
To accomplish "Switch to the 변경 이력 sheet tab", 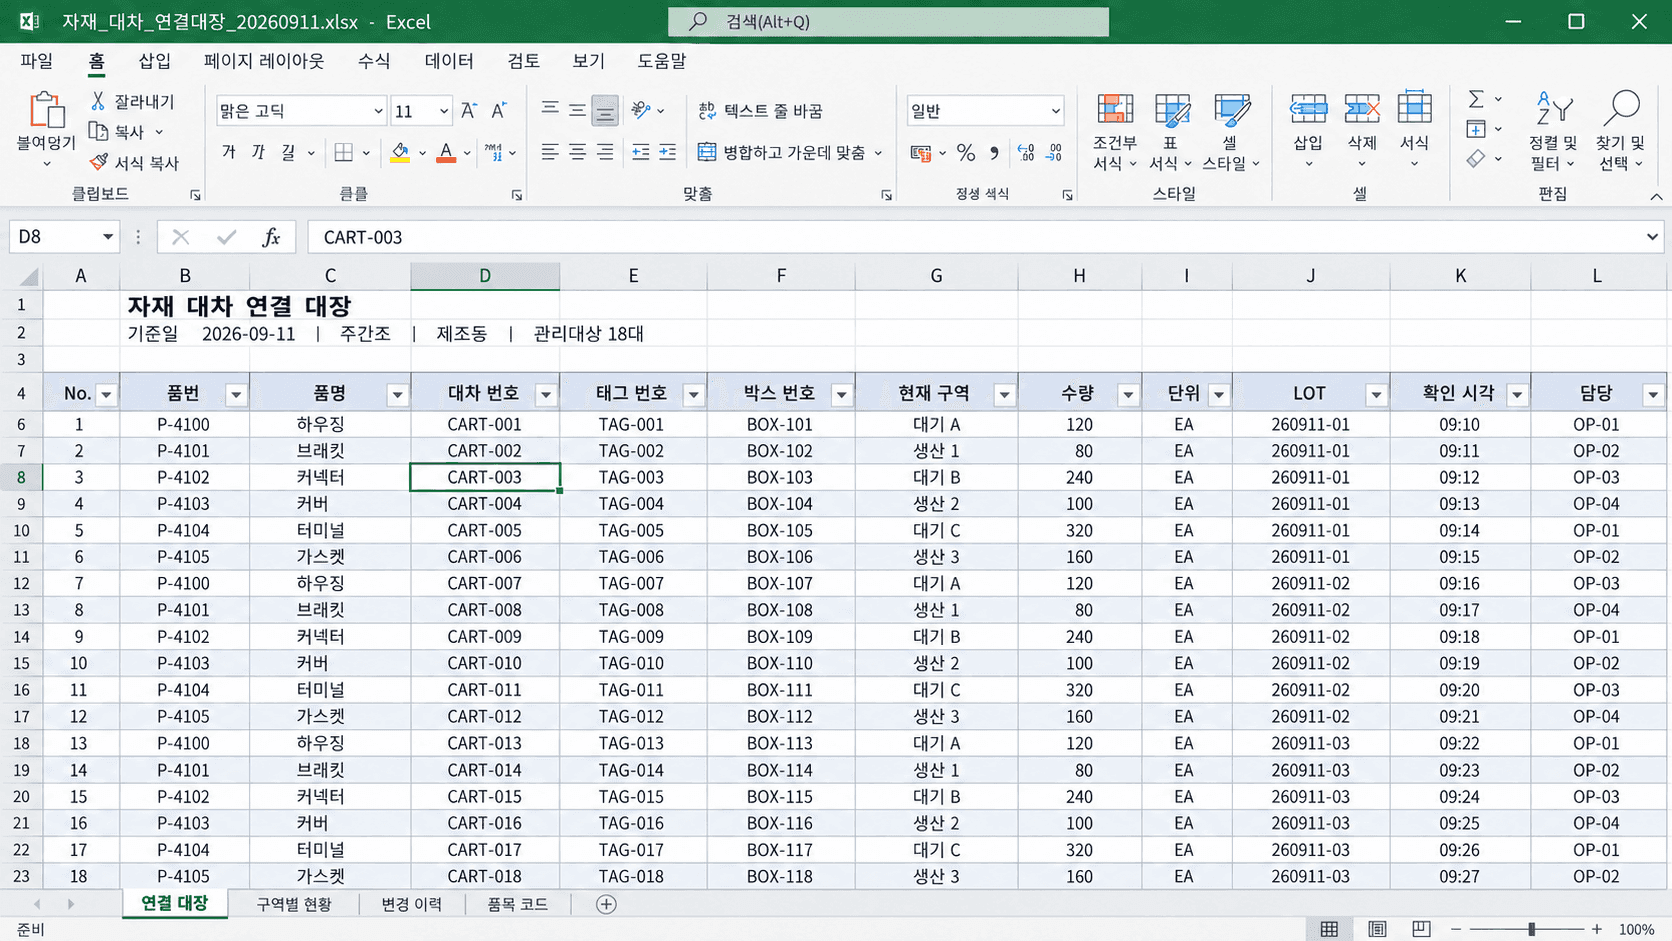I will coord(412,904).
